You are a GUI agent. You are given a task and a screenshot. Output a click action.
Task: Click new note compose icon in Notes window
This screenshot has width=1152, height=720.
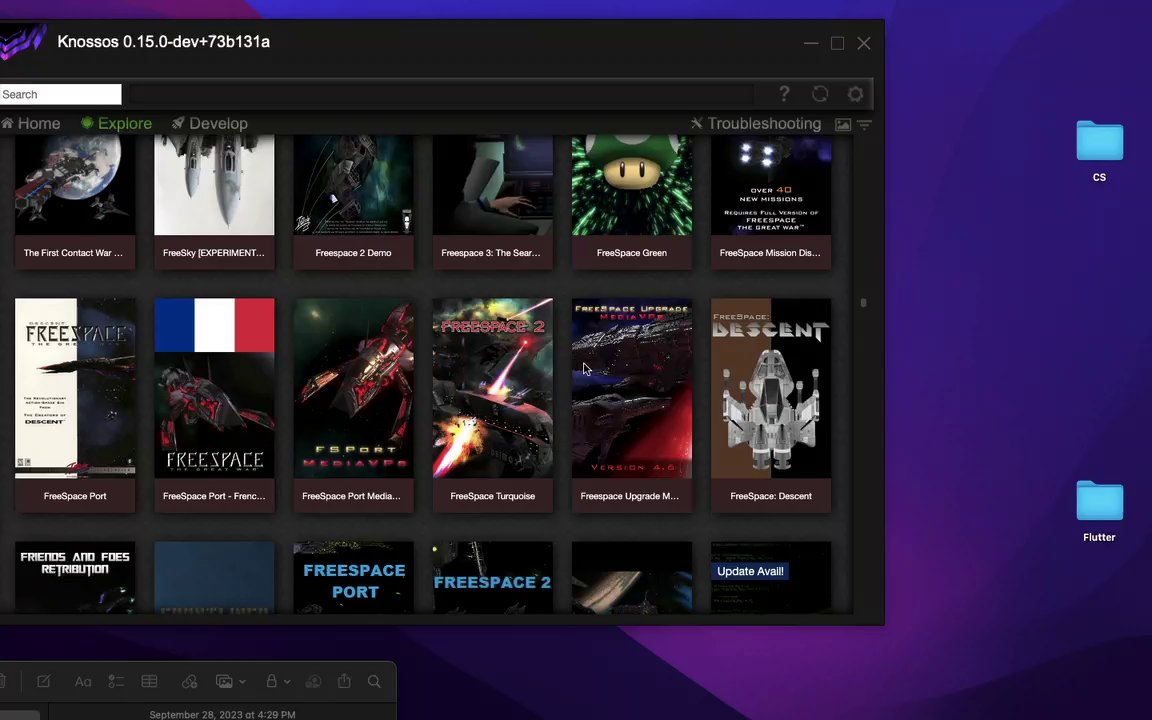[x=43, y=681]
